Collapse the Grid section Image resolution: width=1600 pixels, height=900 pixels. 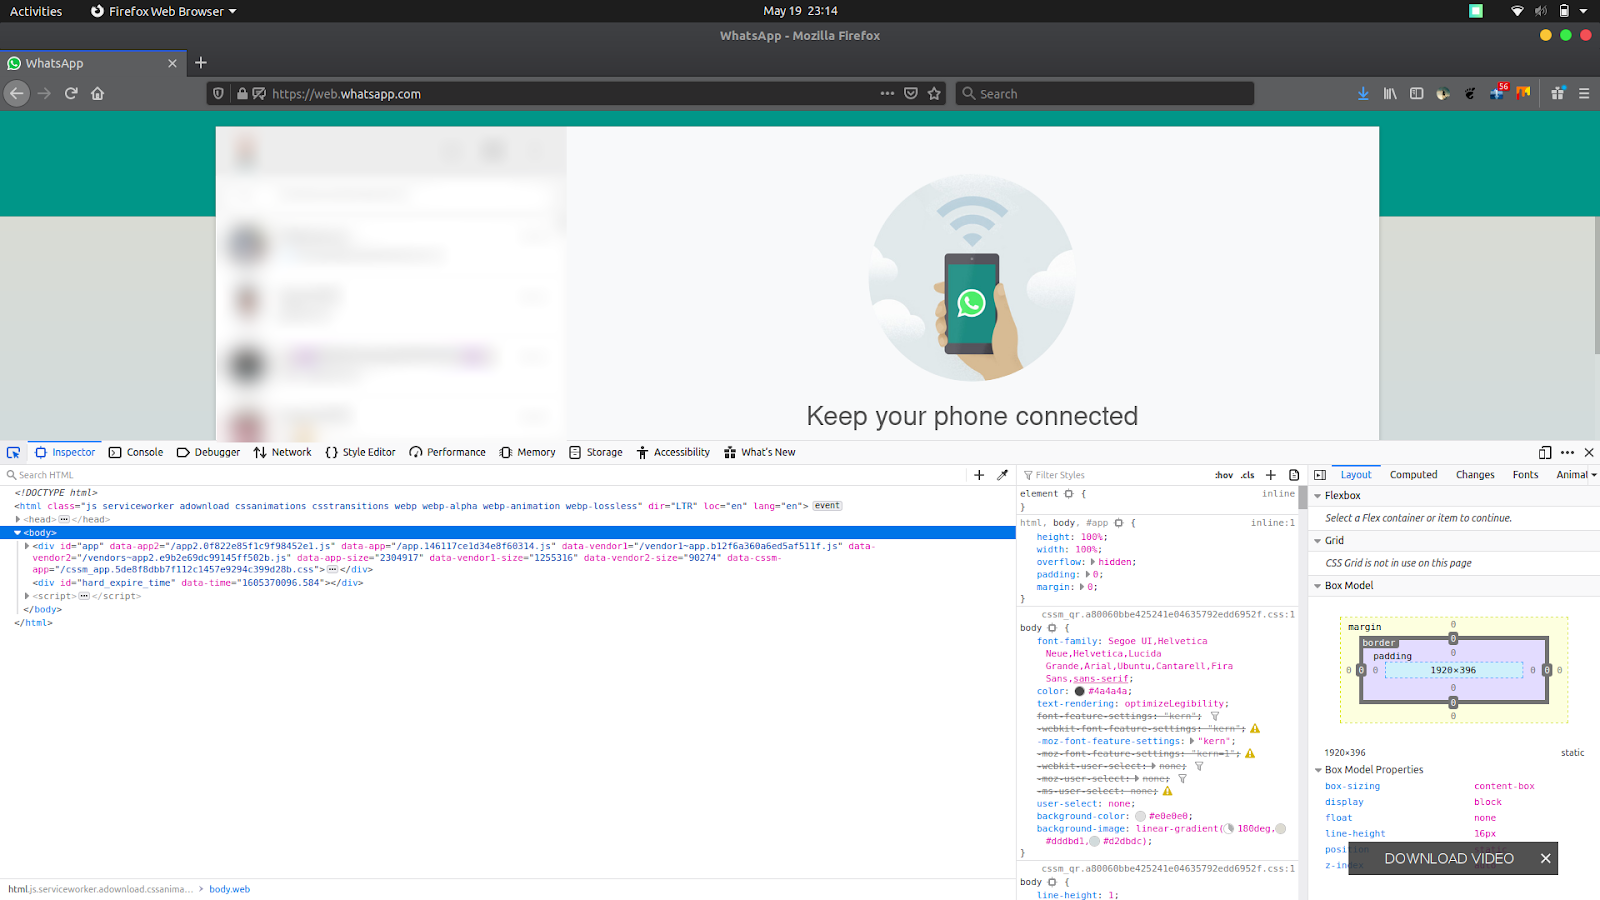pos(1318,541)
